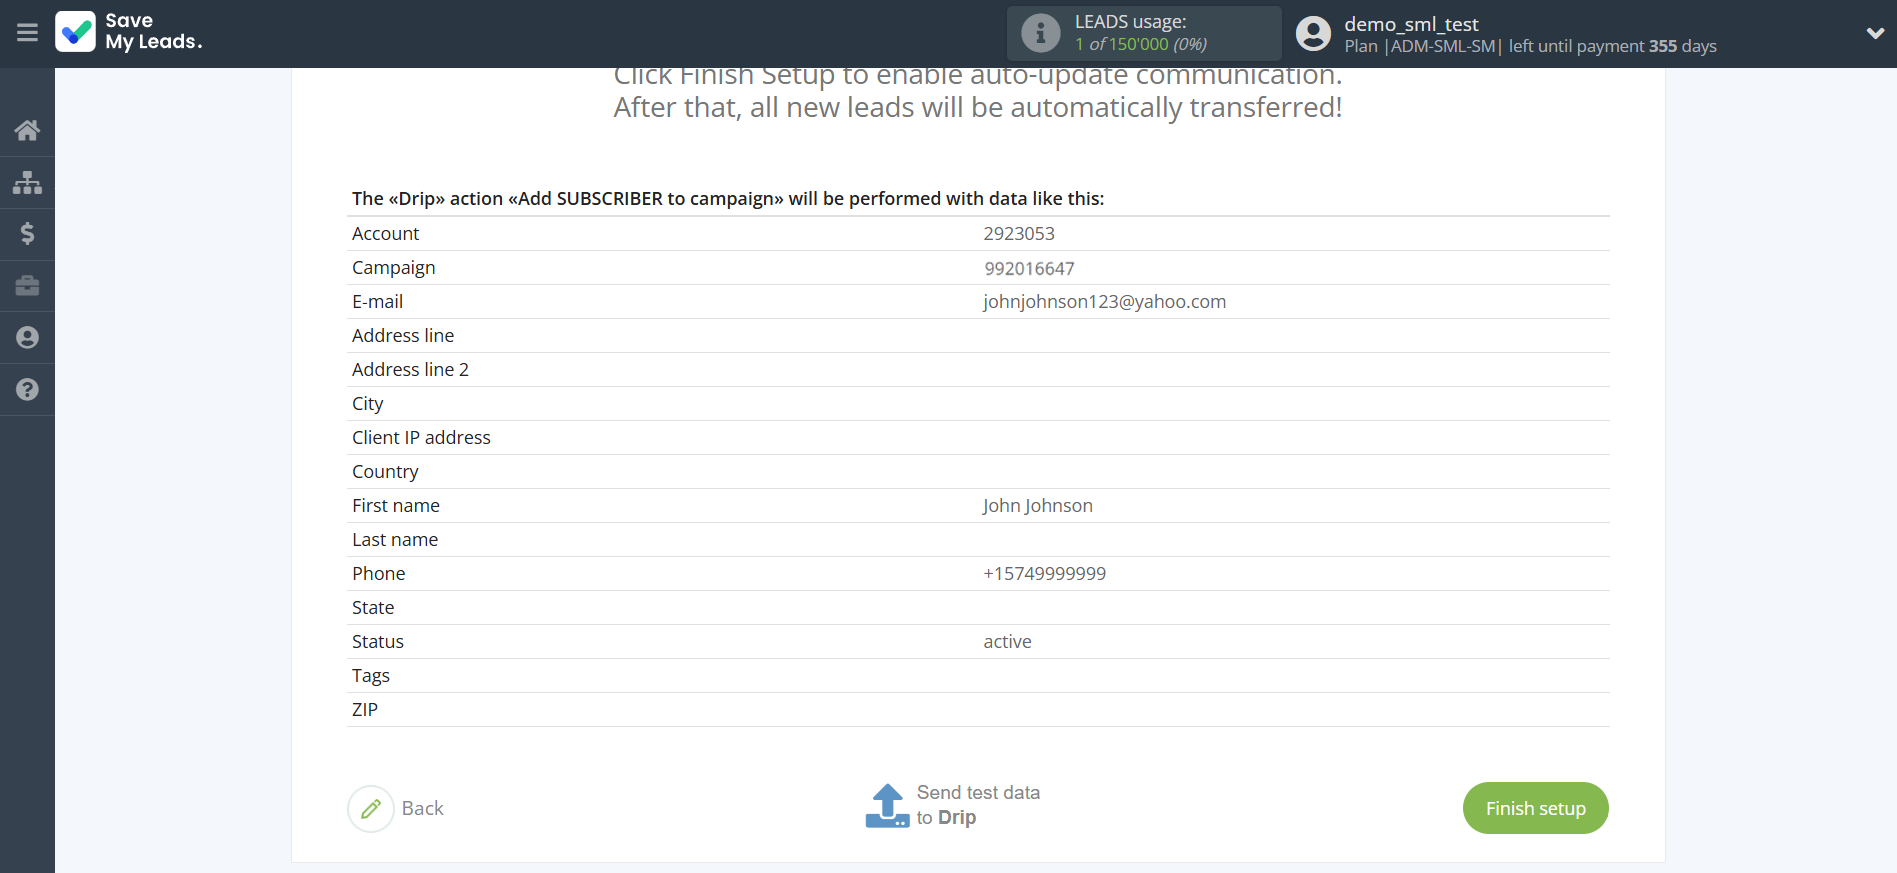Go to Home in sidebar
This screenshot has height=873, width=1897.
pos(27,130)
